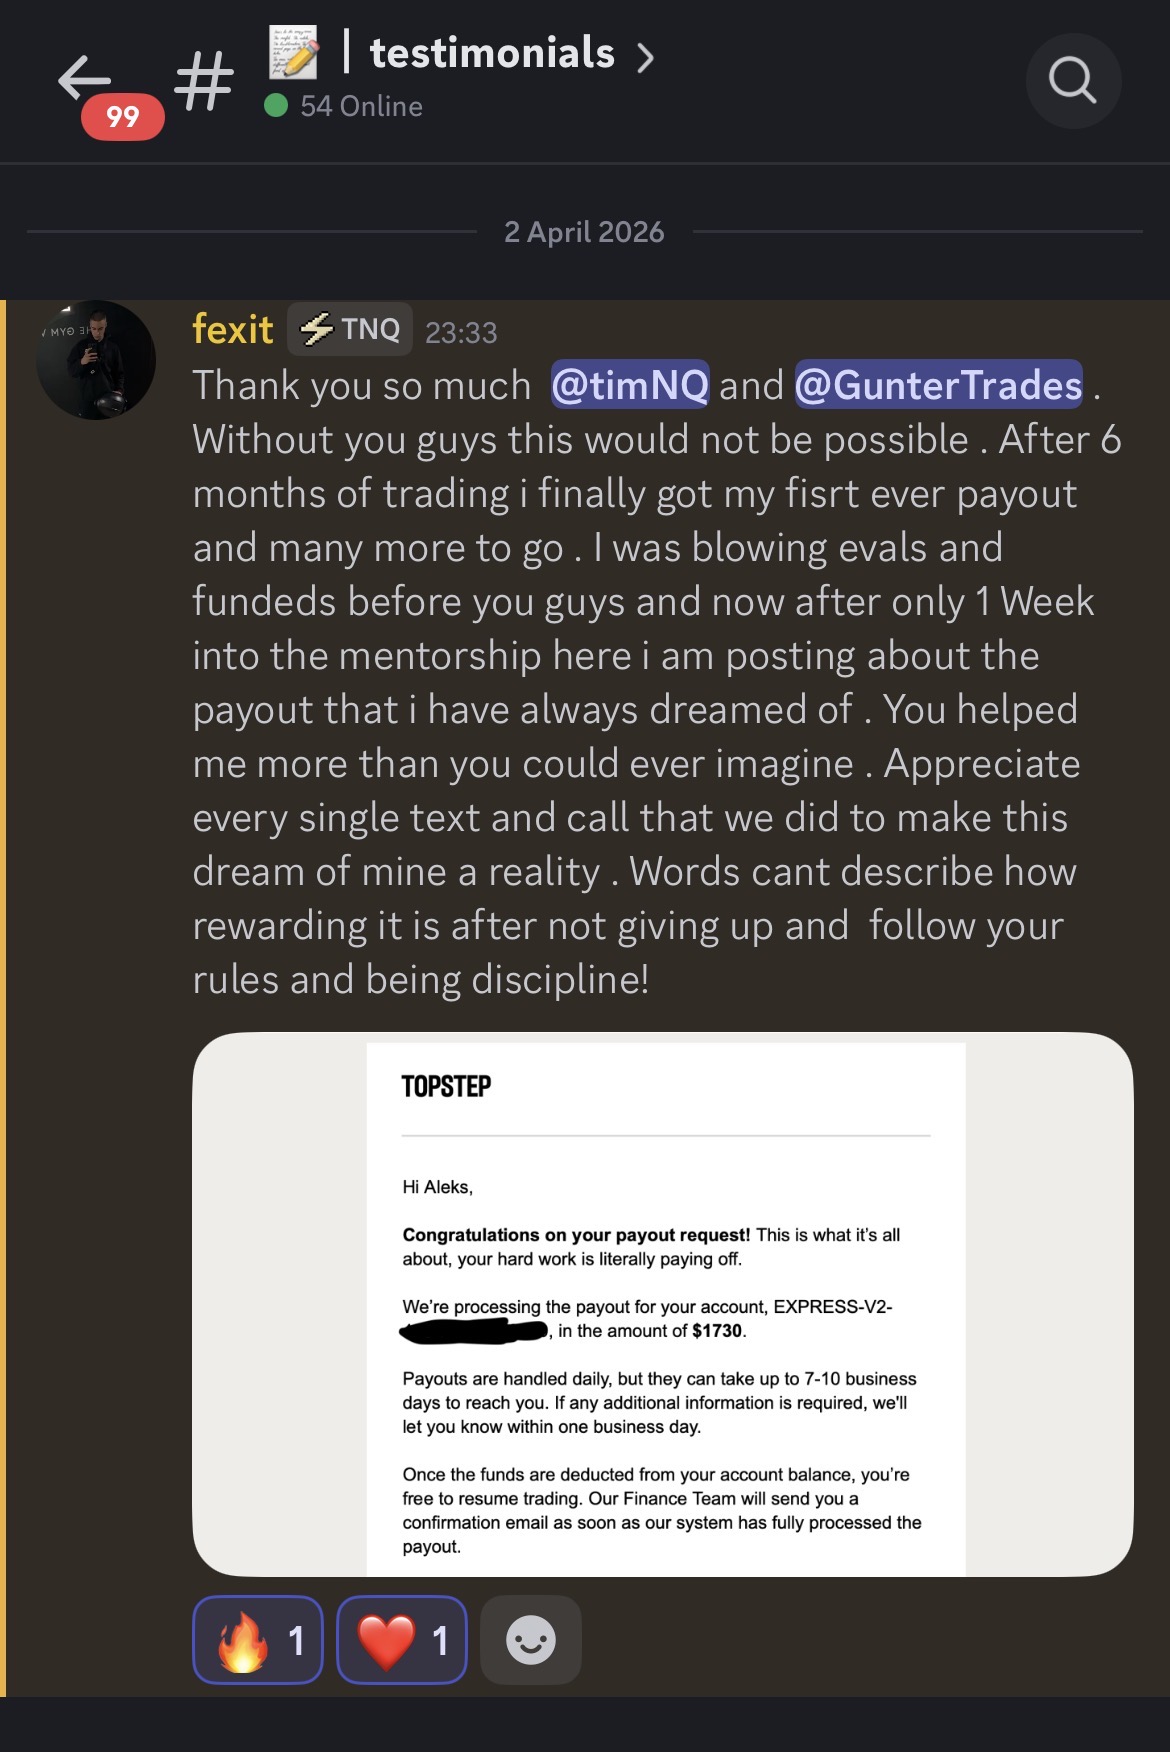Toggle the fire emoji reaction
1170x1752 pixels.
point(258,1640)
